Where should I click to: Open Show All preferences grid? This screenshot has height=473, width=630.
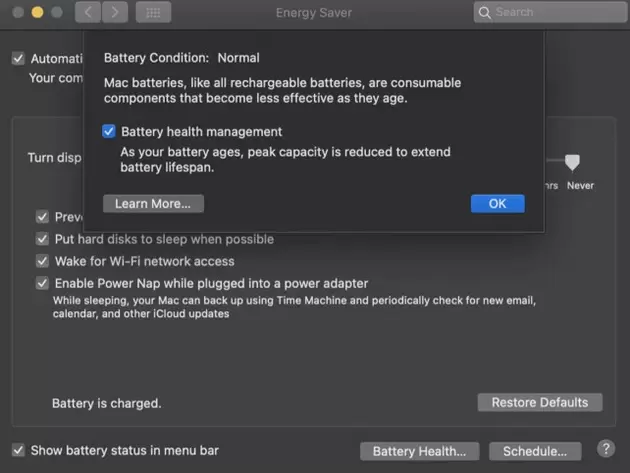pyautogui.click(x=153, y=13)
